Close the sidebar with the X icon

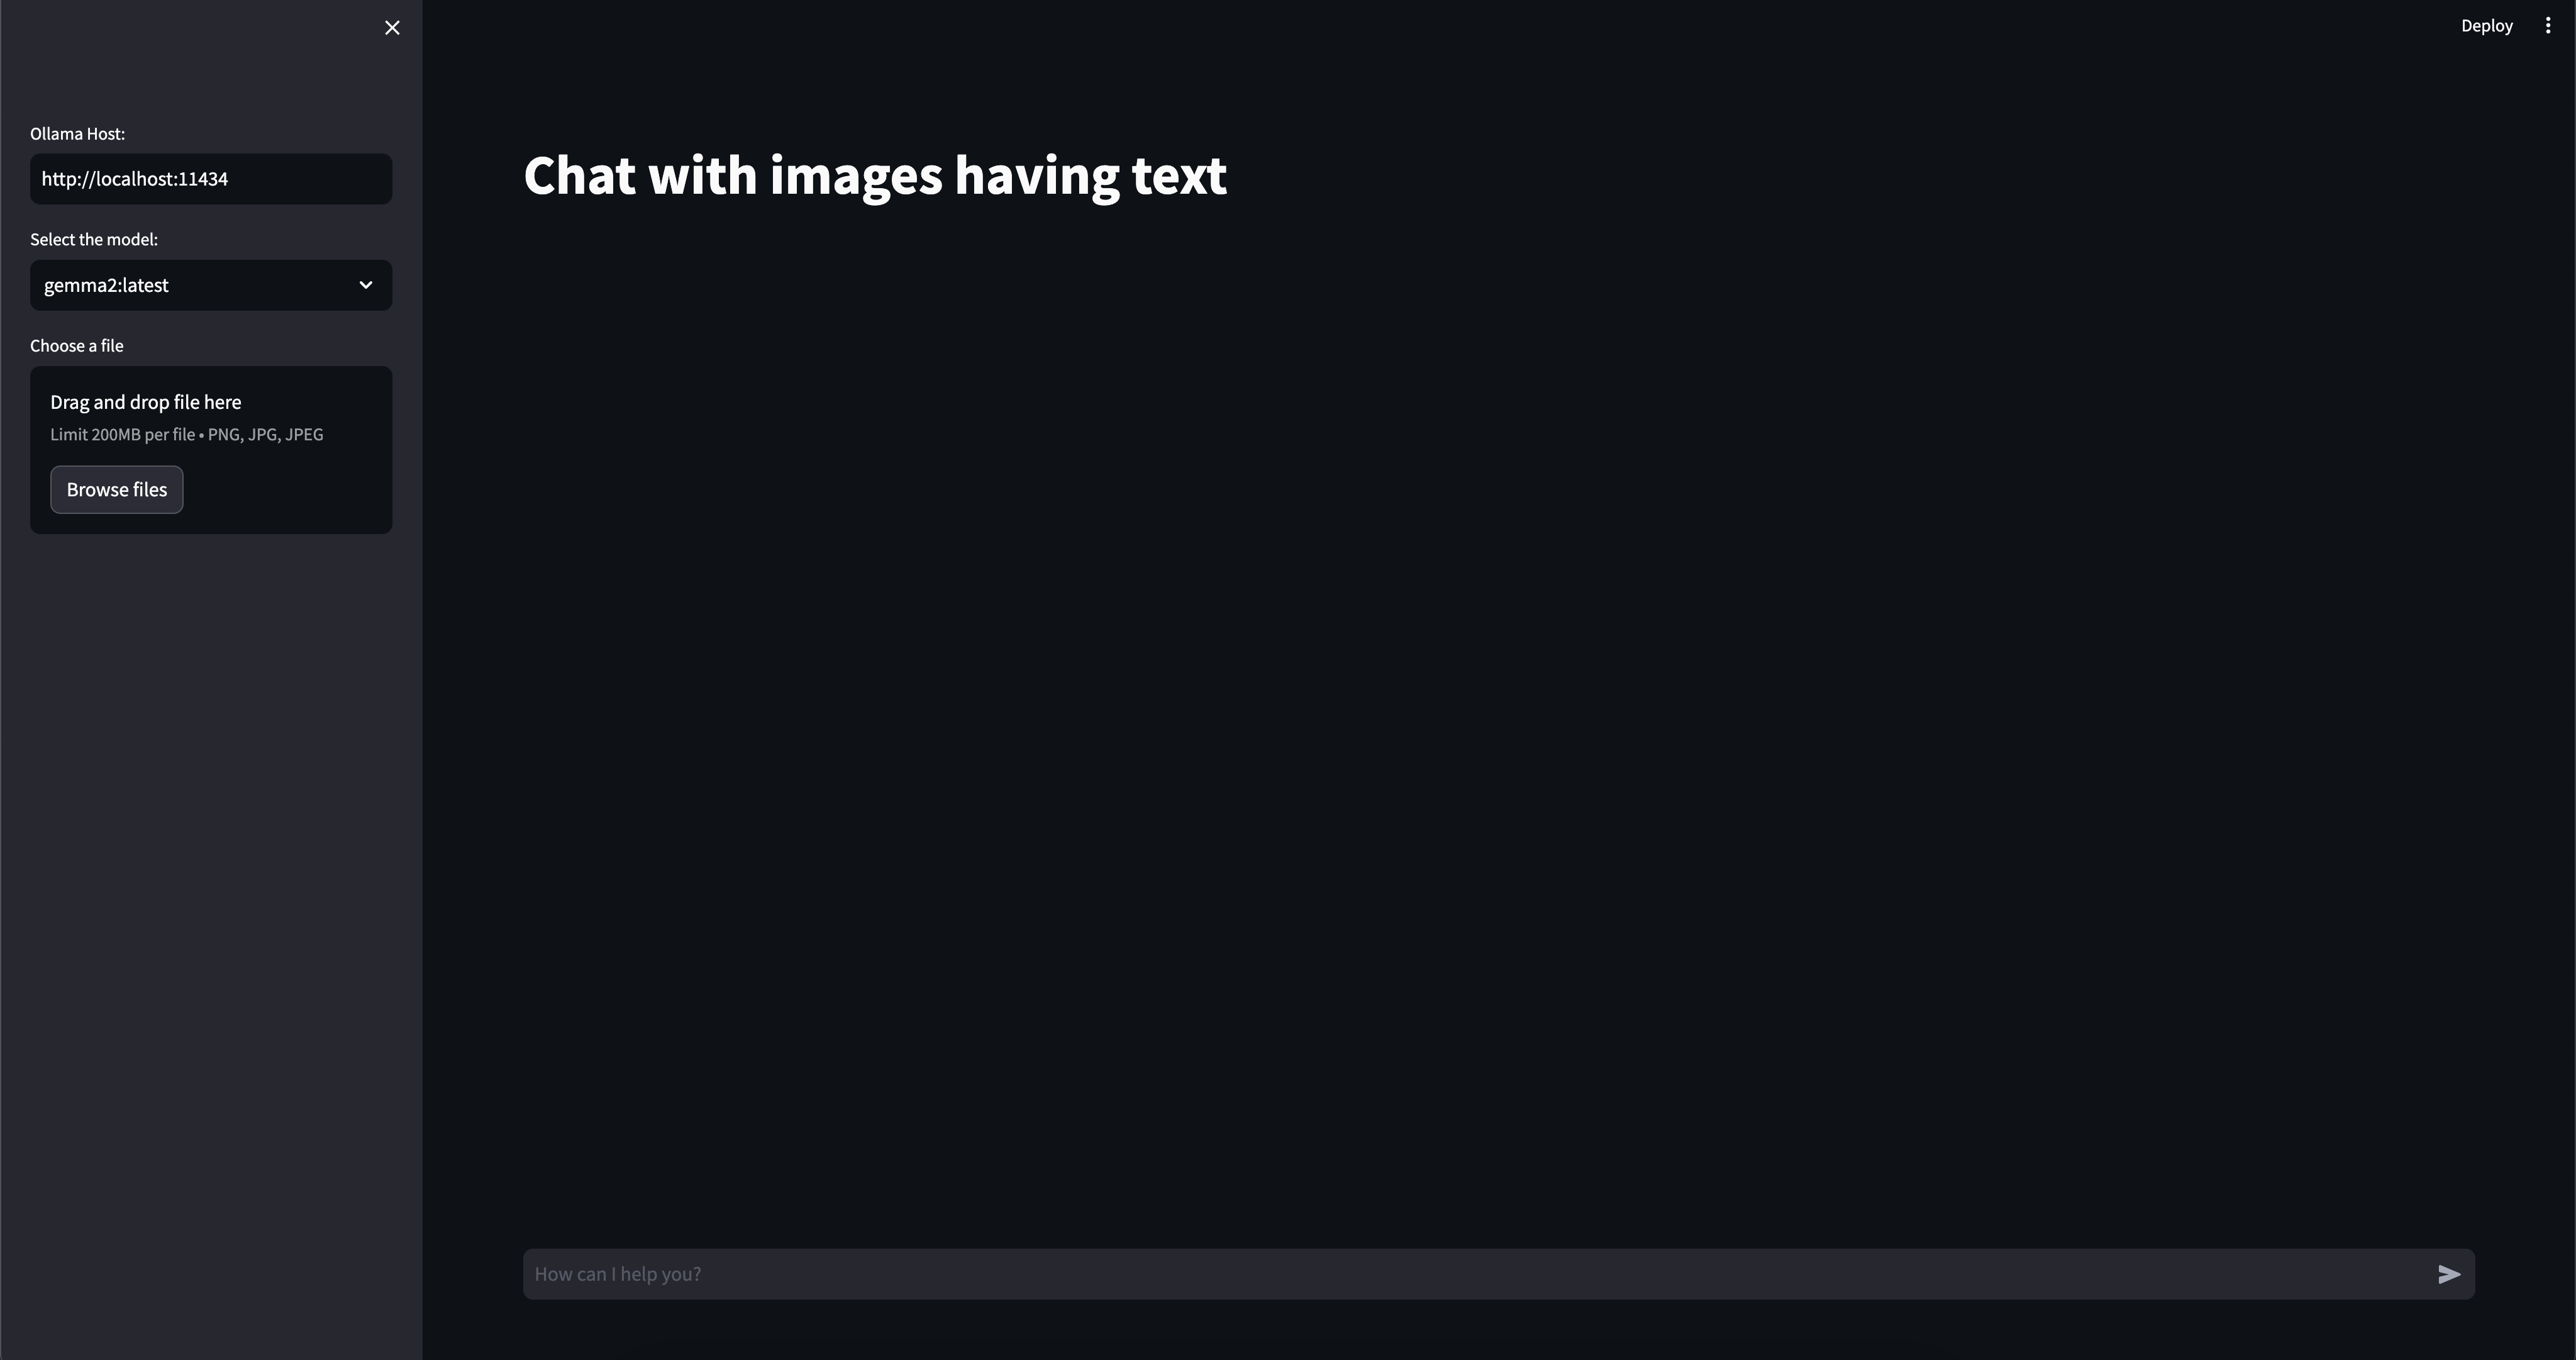(x=392, y=28)
